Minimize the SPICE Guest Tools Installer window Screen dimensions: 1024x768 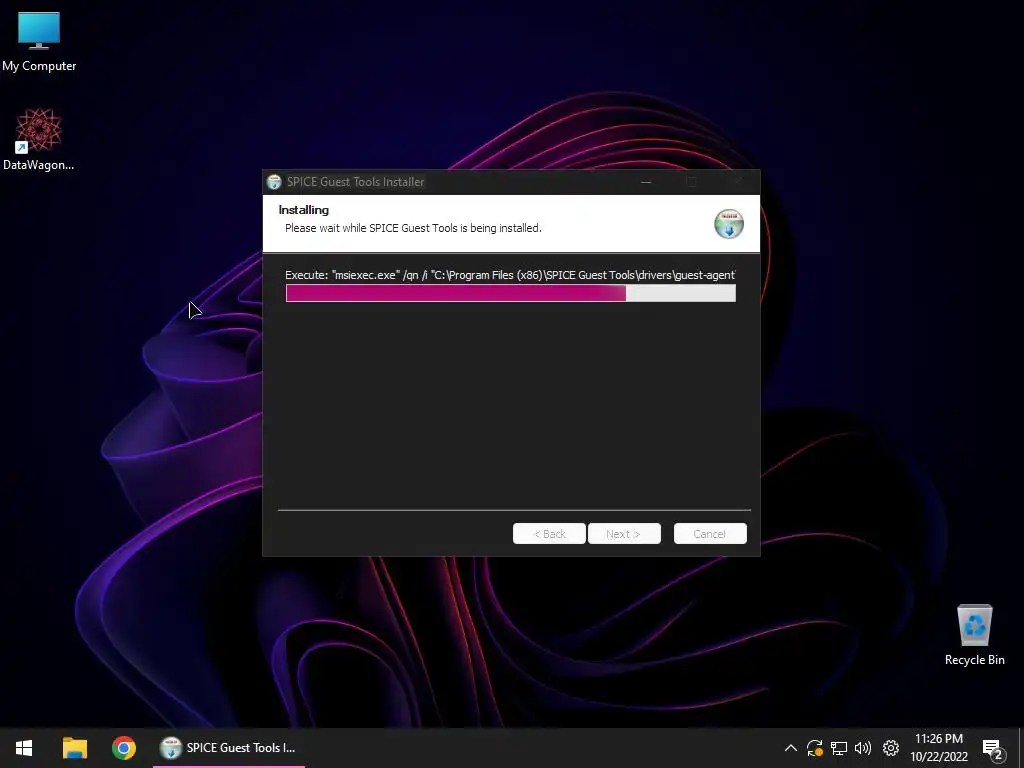tap(646, 182)
